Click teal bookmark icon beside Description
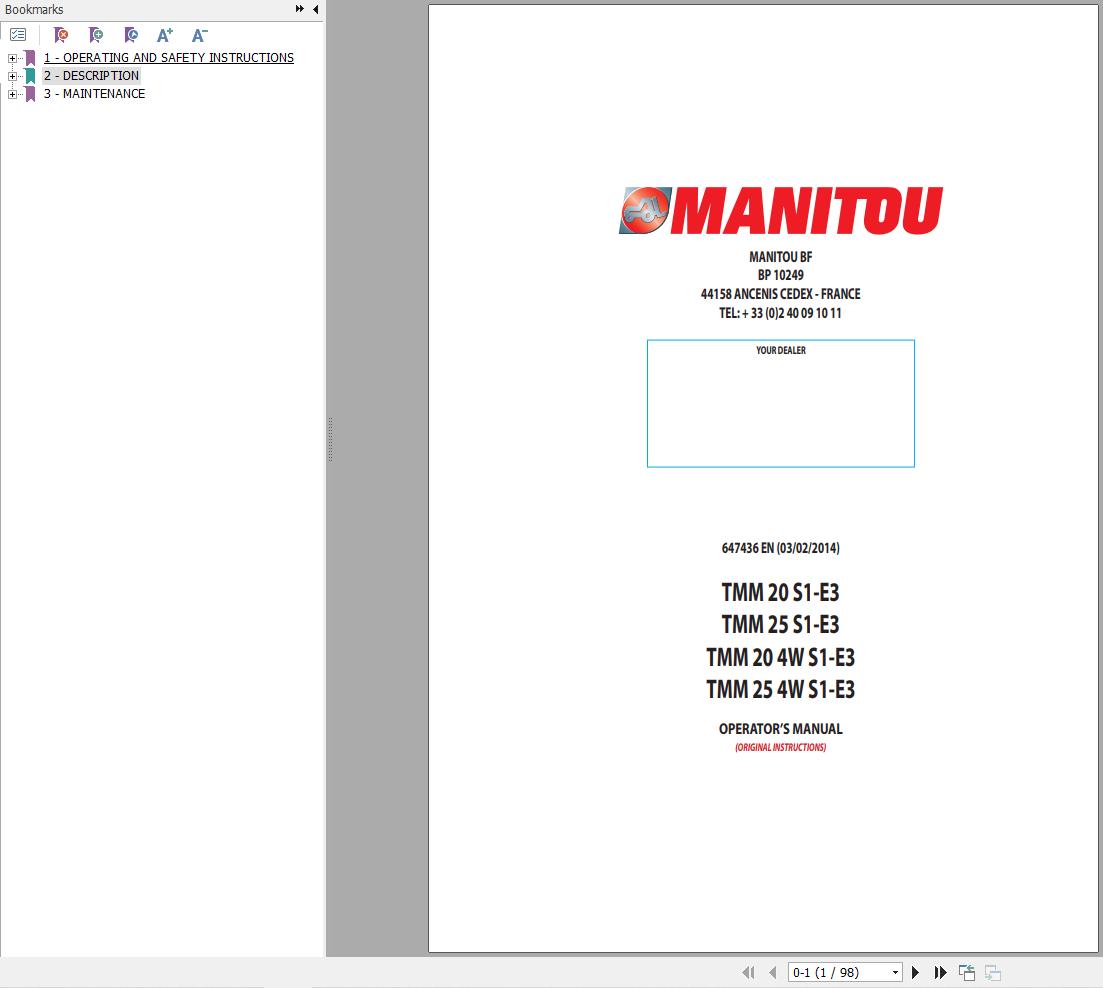Screen dimensions: 1103x988 (30, 76)
